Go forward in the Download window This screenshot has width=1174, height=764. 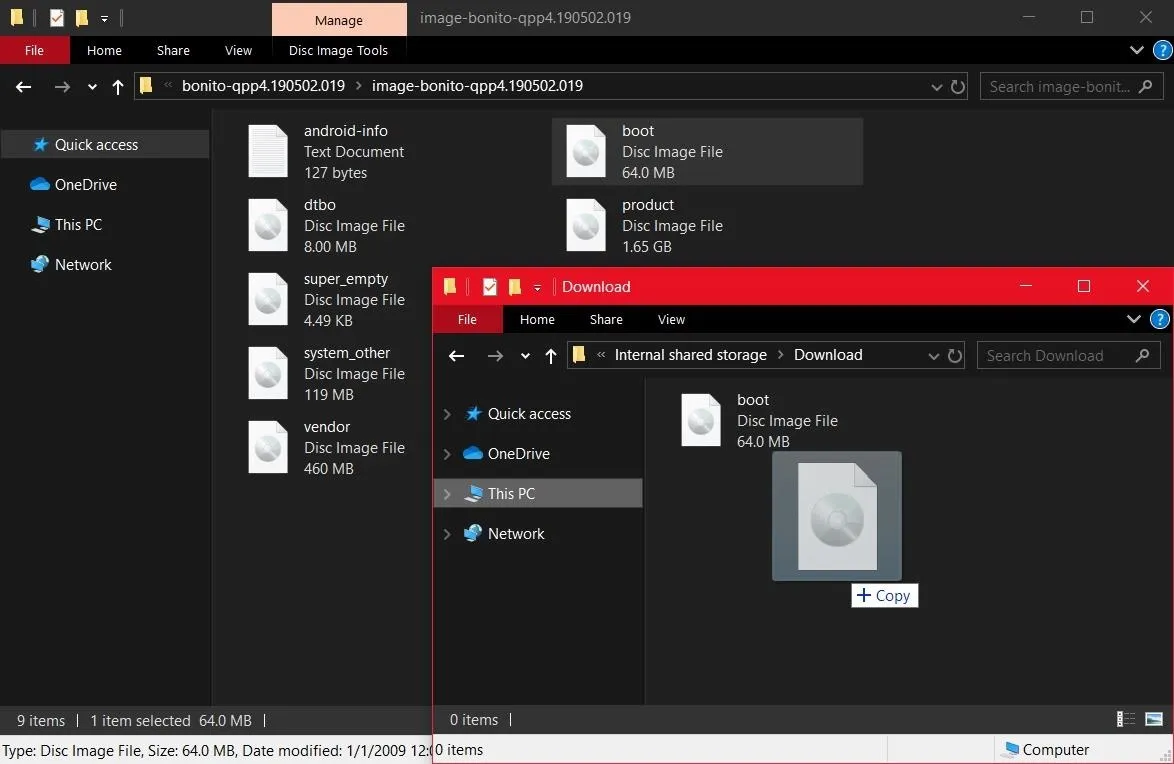click(x=495, y=355)
